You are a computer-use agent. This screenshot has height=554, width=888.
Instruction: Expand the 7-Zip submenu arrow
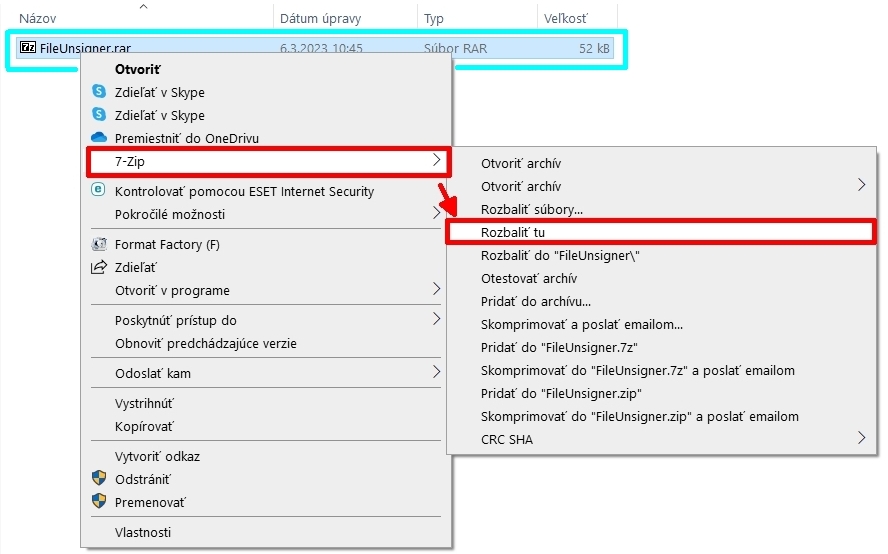pos(436,159)
